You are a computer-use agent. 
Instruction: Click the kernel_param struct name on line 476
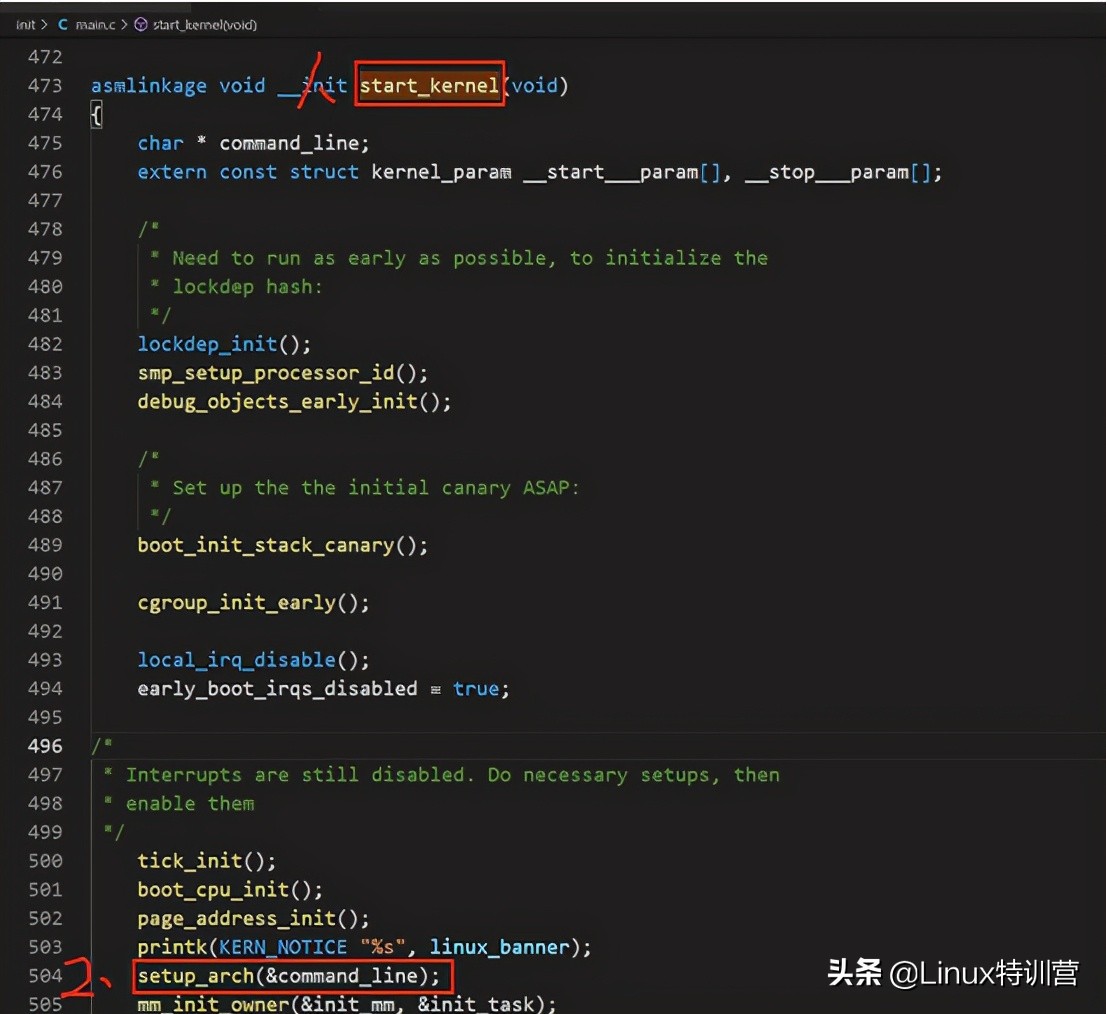[x=442, y=172]
